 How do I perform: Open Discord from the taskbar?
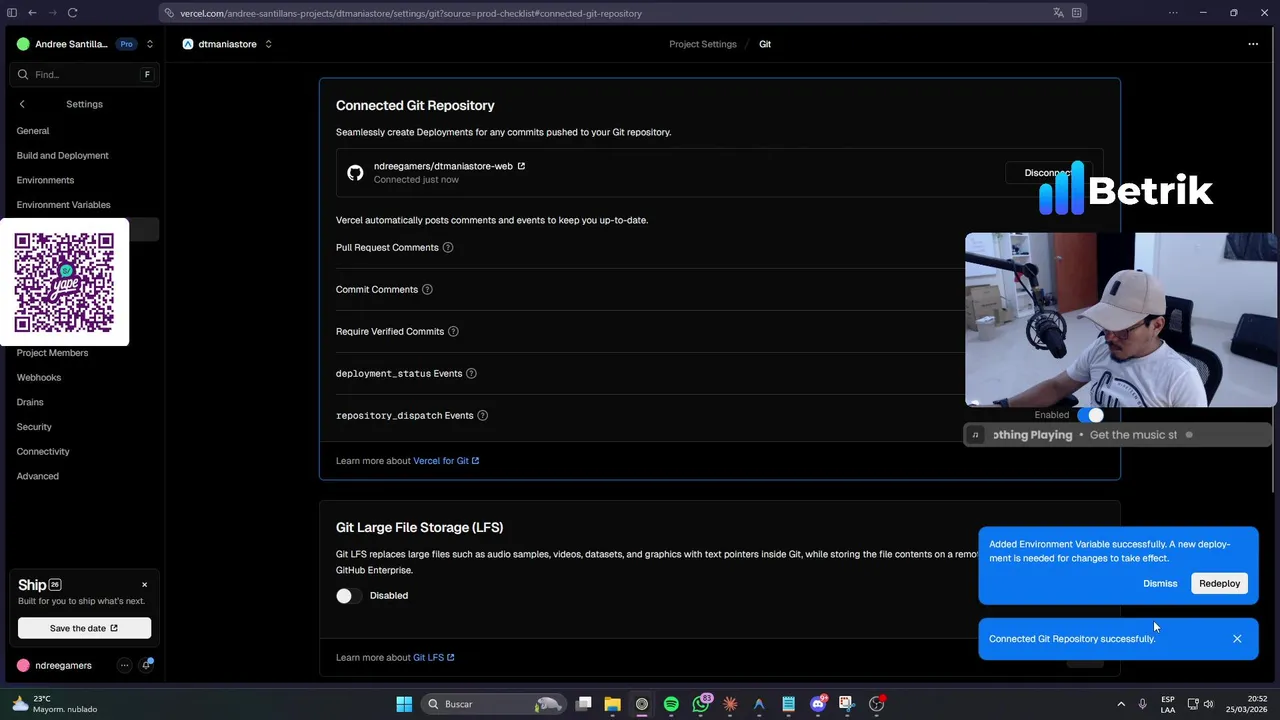tap(818, 704)
